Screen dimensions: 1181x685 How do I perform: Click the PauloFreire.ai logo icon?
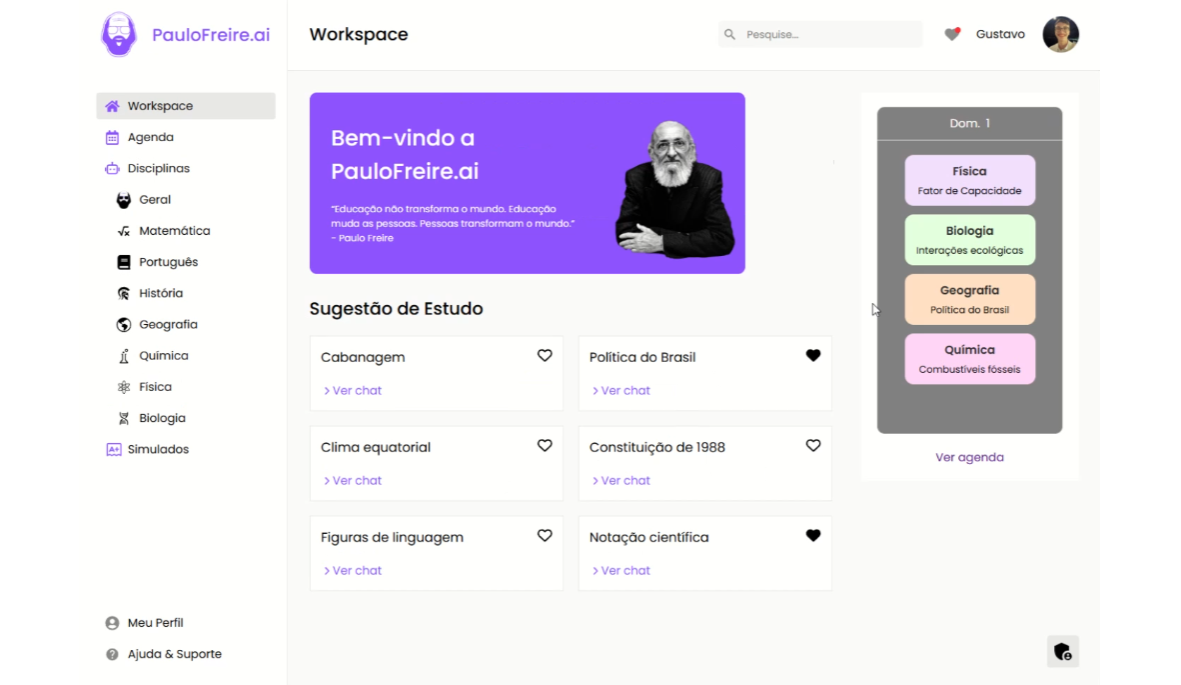click(117, 34)
